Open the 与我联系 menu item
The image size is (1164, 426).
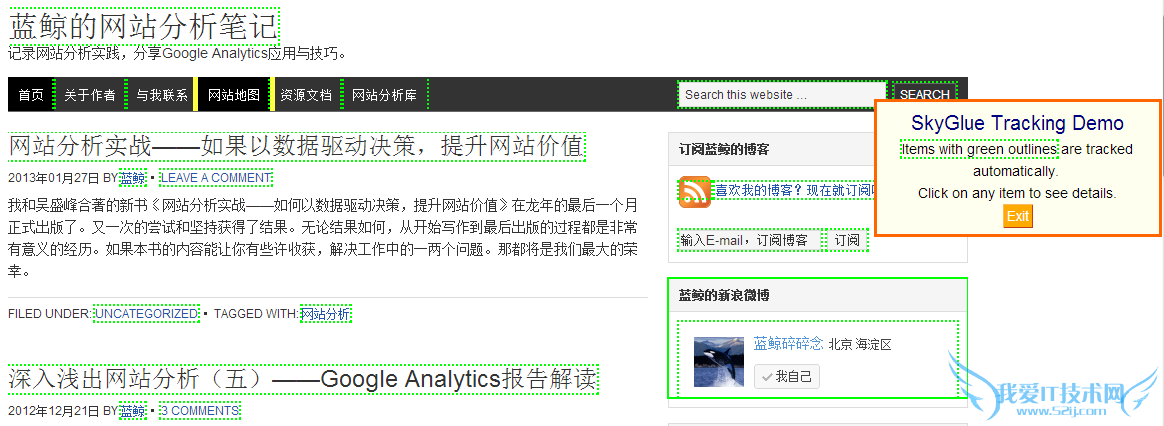click(x=162, y=95)
